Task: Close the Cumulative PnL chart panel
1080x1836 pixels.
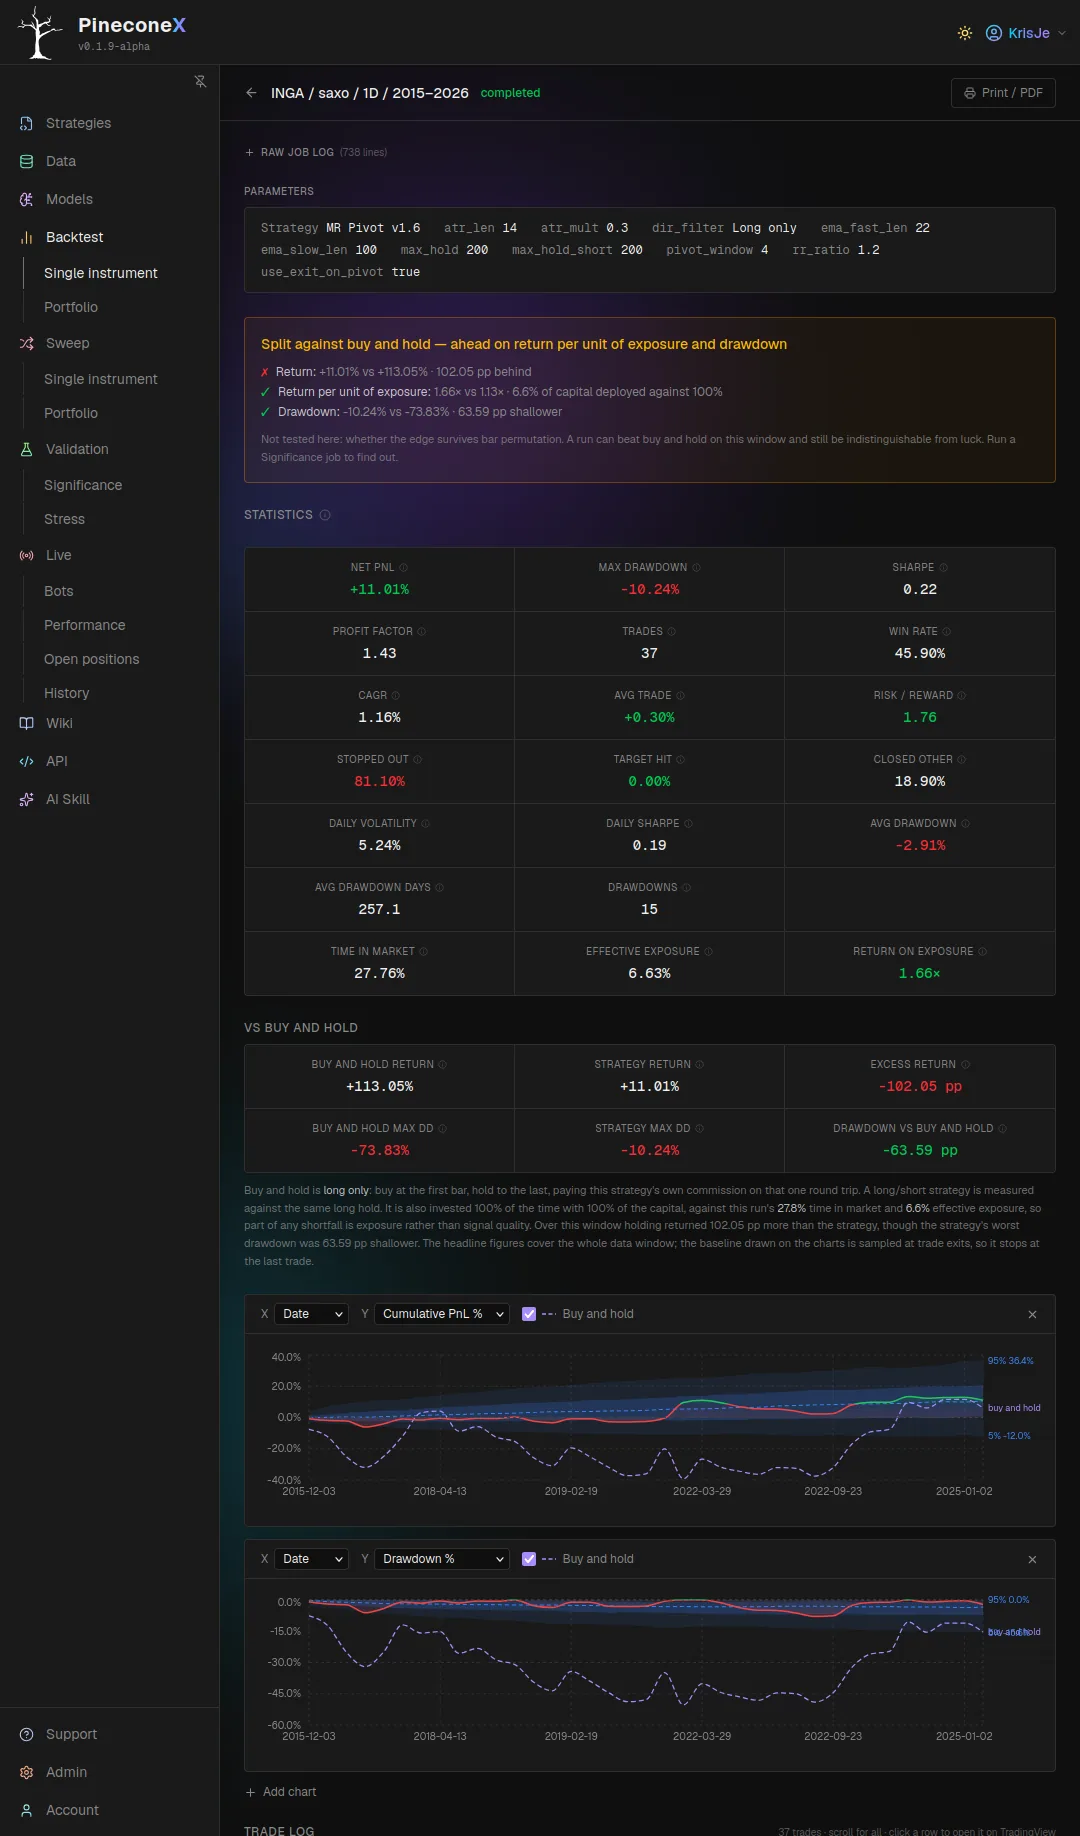Action: 1032,1314
